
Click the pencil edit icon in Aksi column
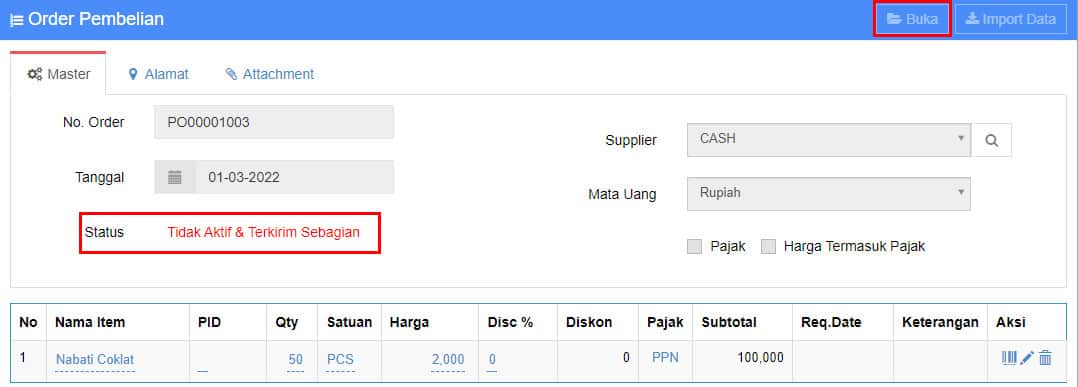[1027, 357]
